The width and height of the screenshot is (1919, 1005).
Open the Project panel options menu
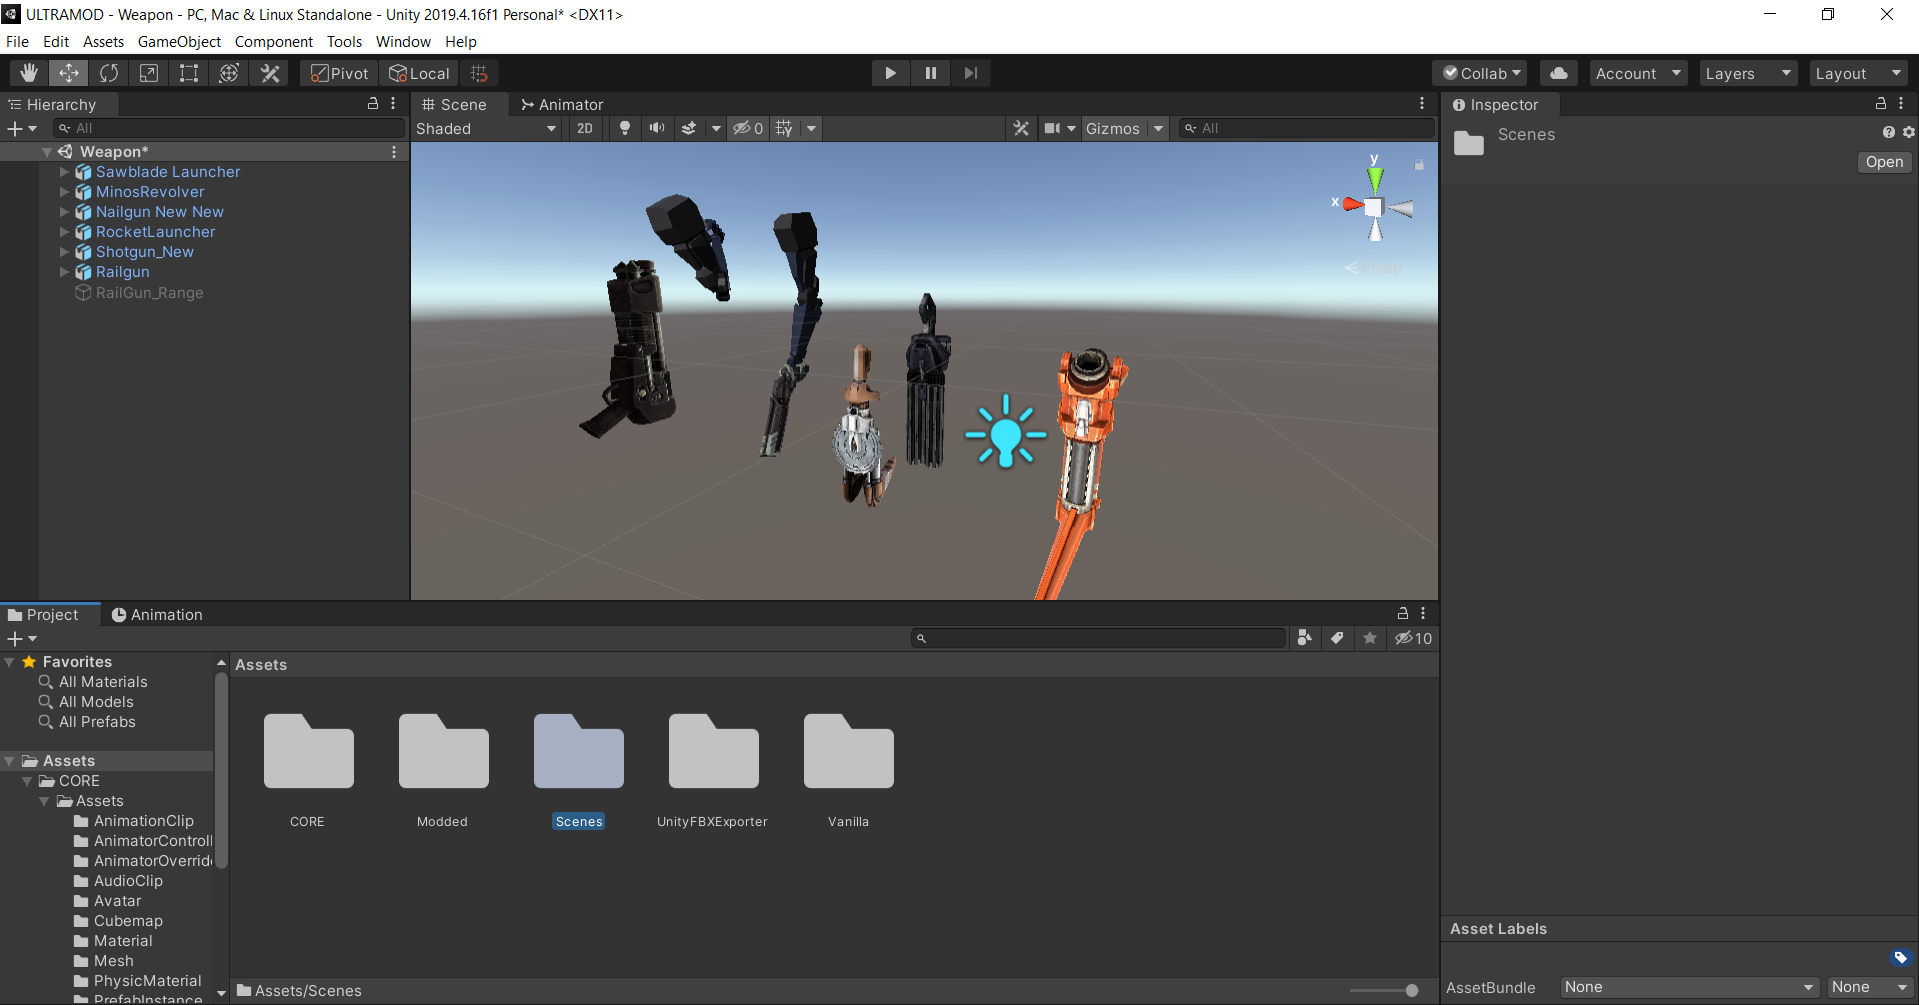pos(1423,614)
